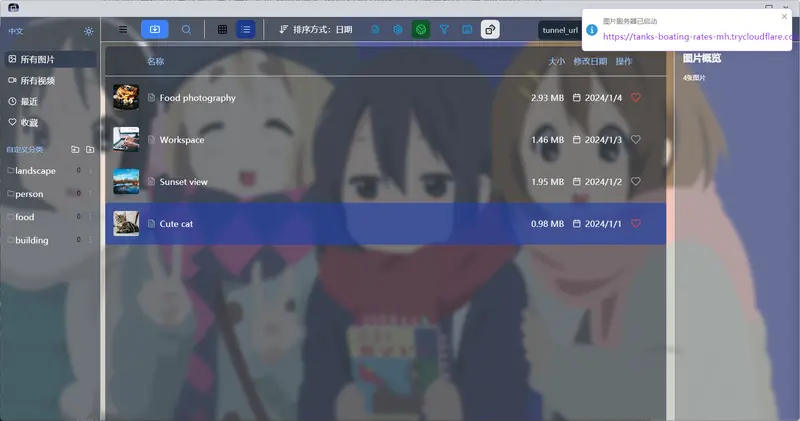
Task: Click the 2024/1/4 date cell
Action: [x=603, y=97]
